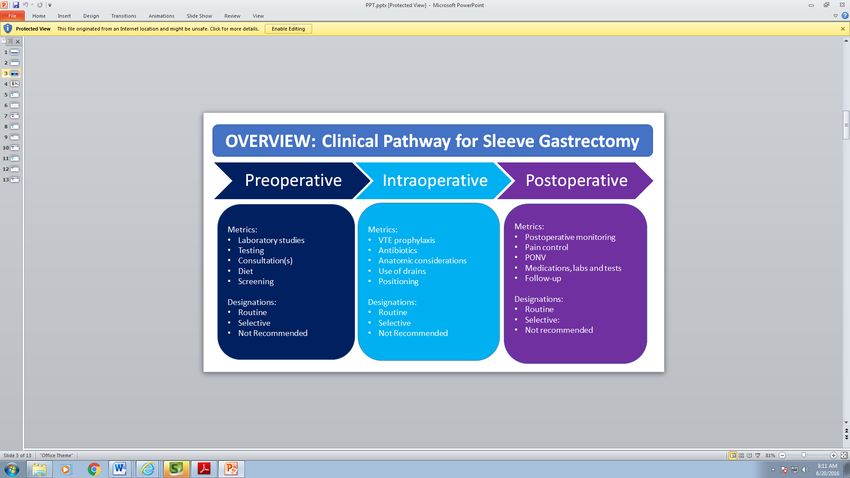Select slide 7 thumbnail
This screenshot has height=478, width=850.
click(x=15, y=116)
